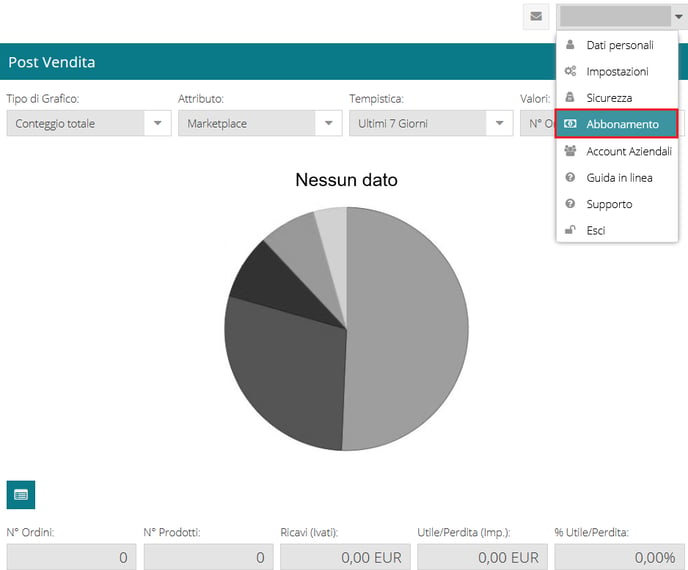
Task: Open Impostazioni from user menu
Action: coord(617,71)
